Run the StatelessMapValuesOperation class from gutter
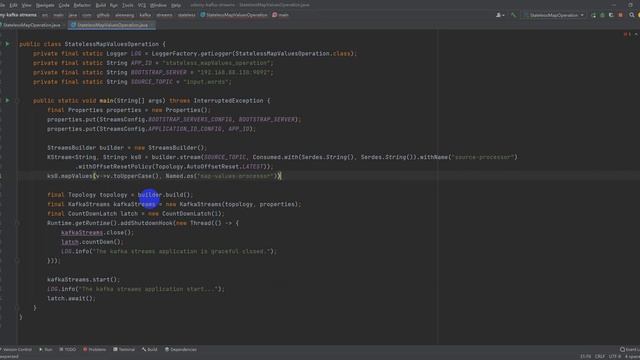This screenshot has height=360, width=640. [x=7, y=44]
